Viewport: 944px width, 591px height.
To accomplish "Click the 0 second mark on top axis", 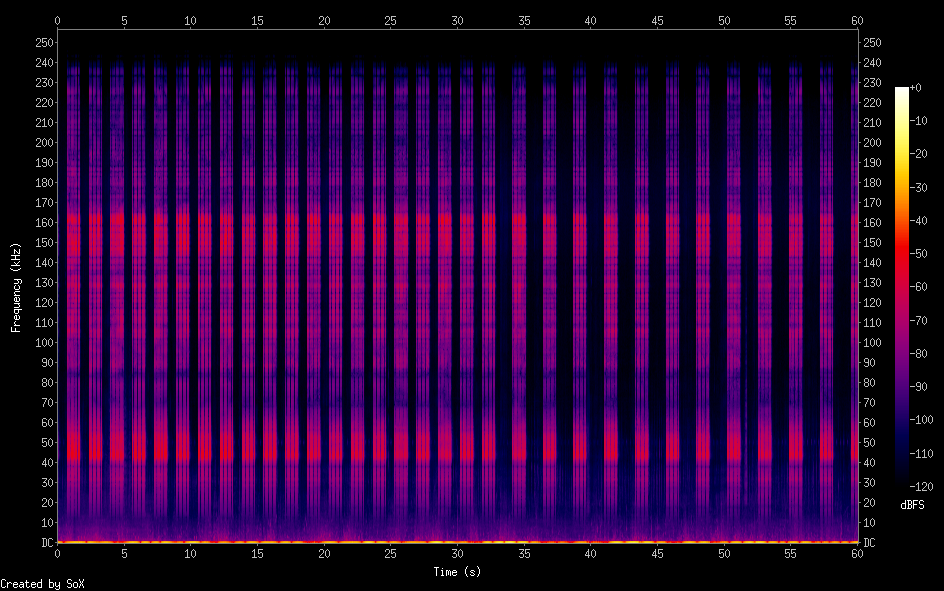I will point(58,20).
